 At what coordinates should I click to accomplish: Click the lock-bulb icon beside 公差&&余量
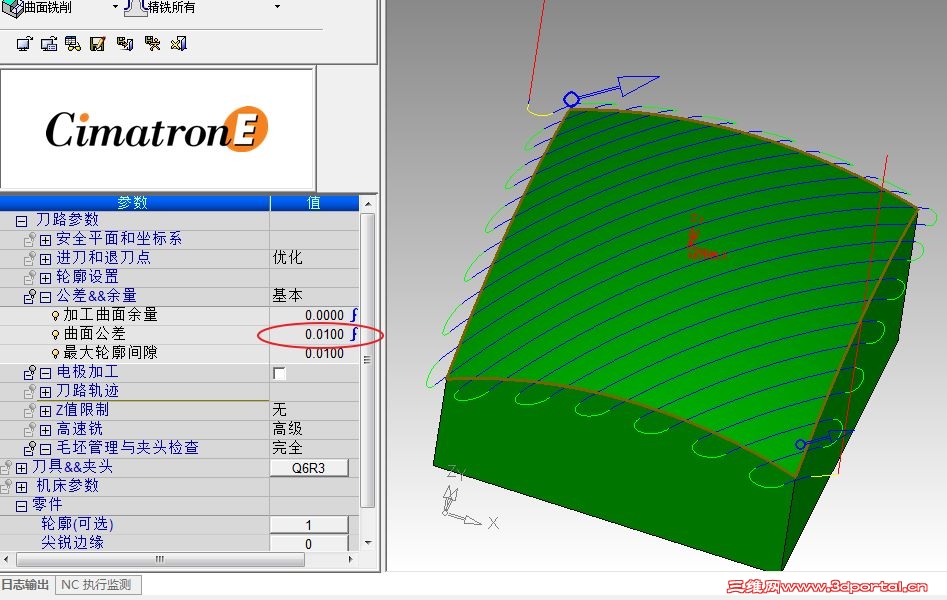pyautogui.click(x=30, y=297)
